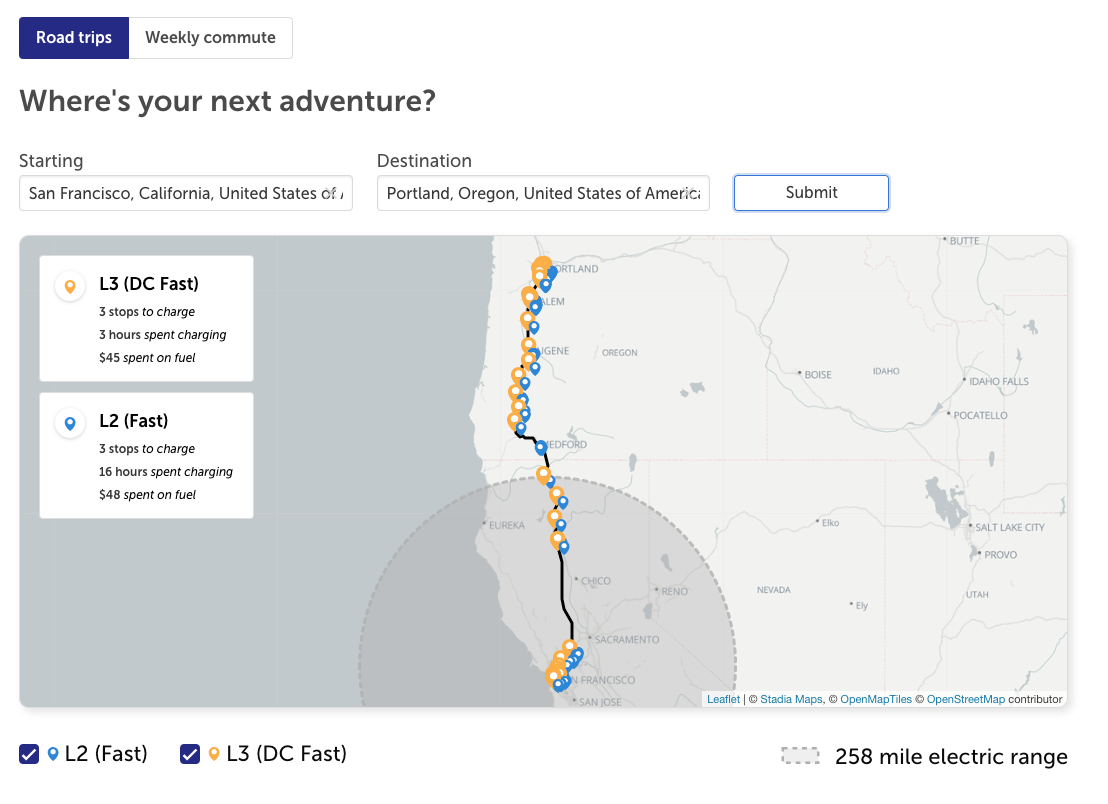This screenshot has width=1108, height=804.
Task: Select the southernmost blue marker above San Jose
Action: [558, 685]
